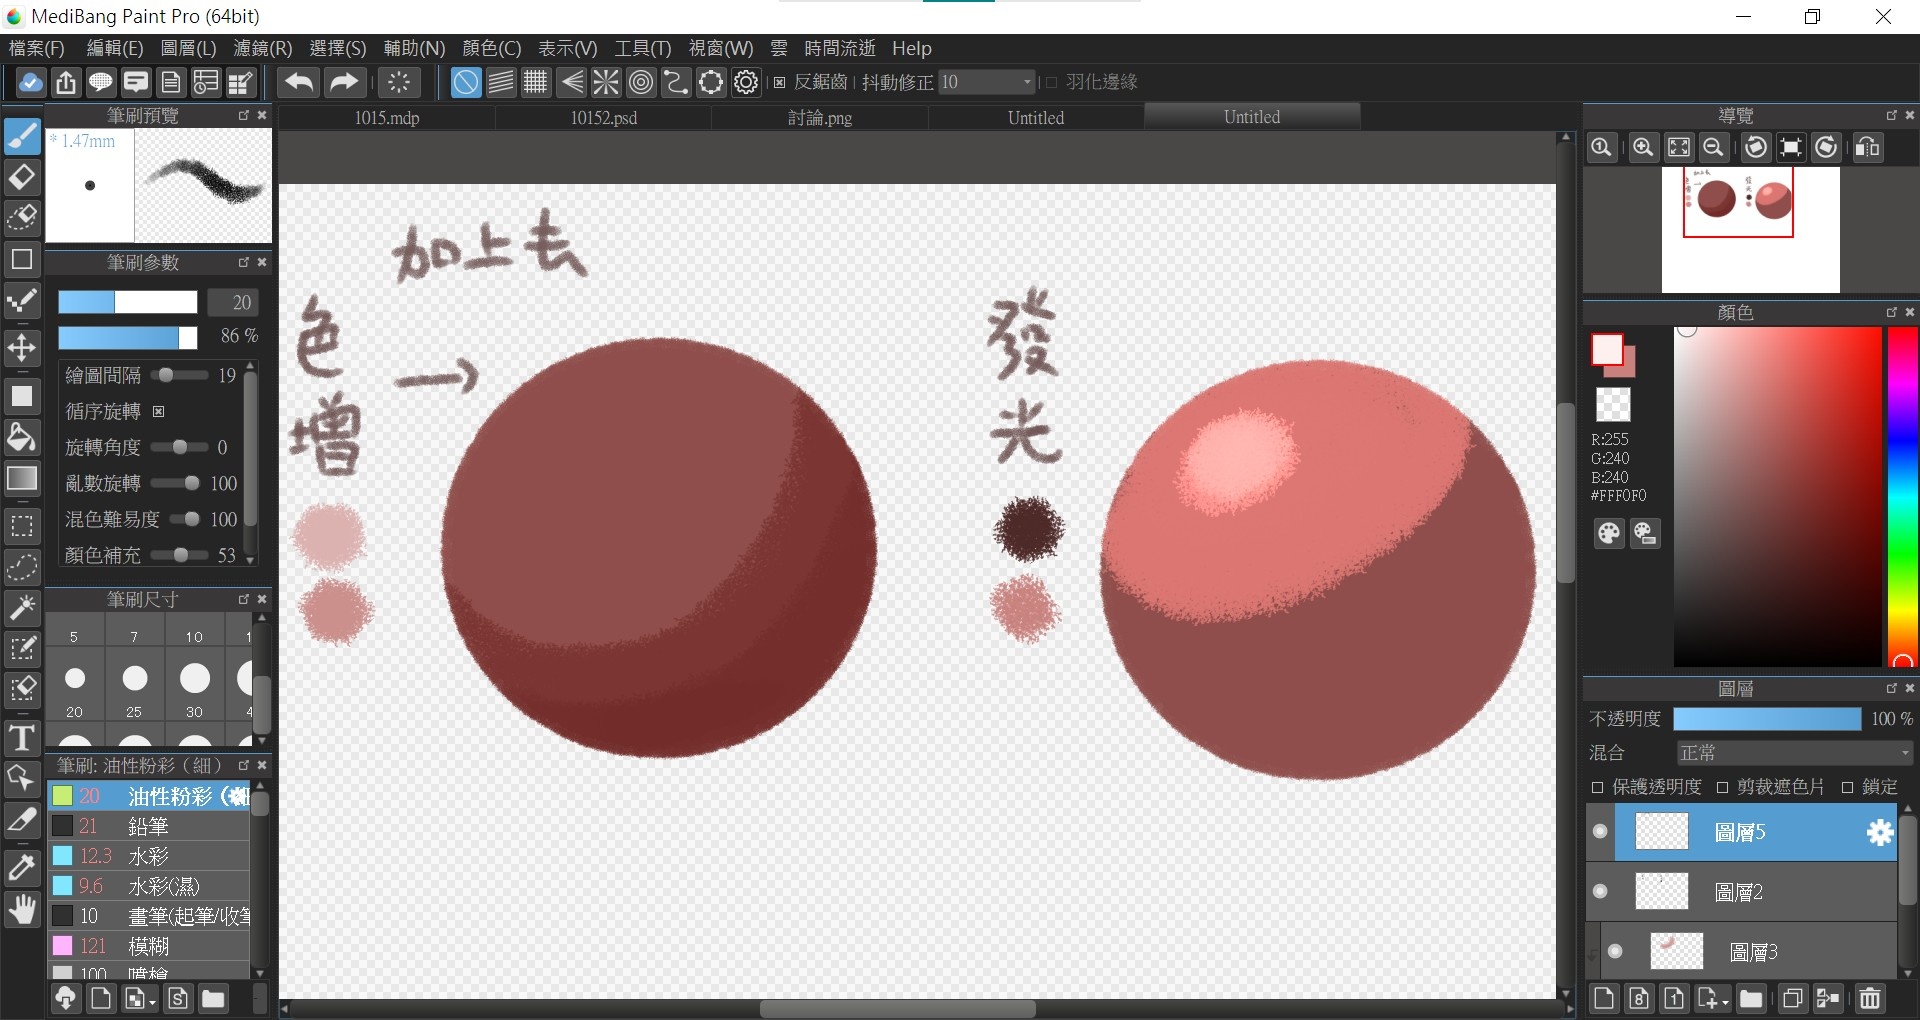Switch to 1015.mdp tab
This screenshot has height=1020, width=1920.
pyautogui.click(x=387, y=117)
